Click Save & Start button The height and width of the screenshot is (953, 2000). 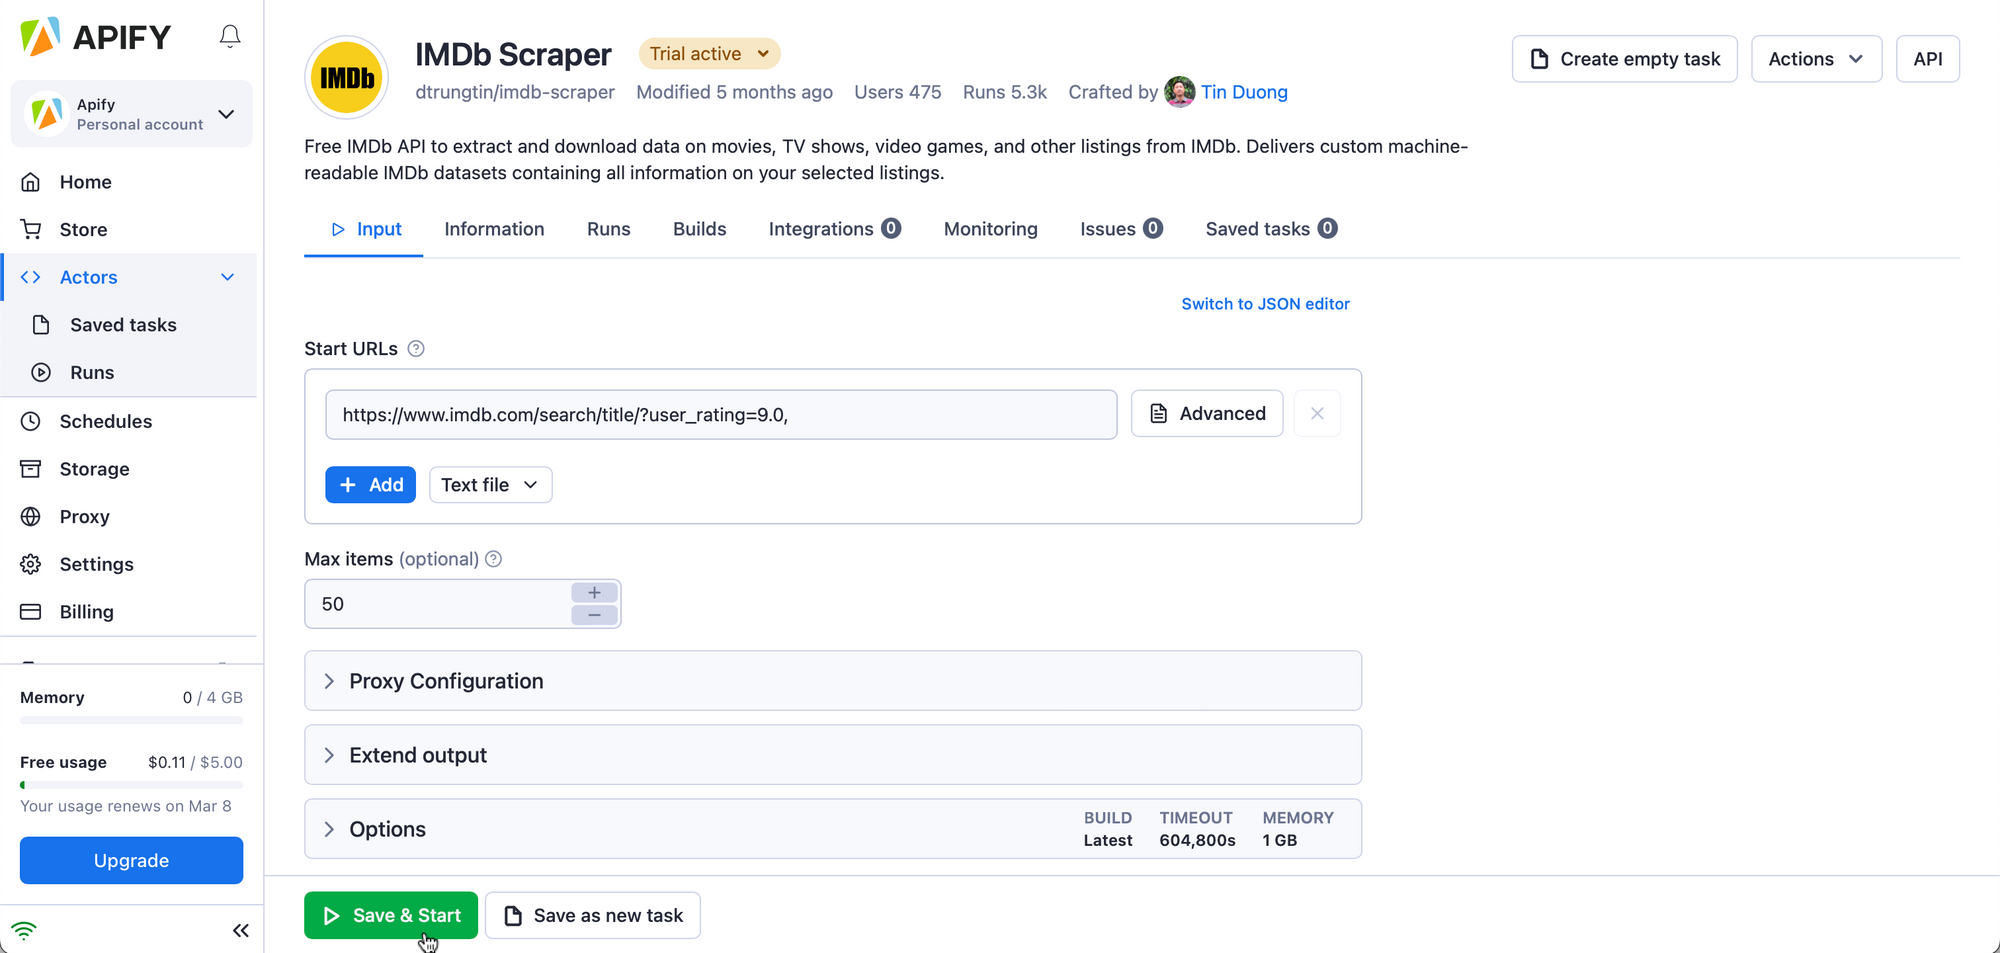391,916
